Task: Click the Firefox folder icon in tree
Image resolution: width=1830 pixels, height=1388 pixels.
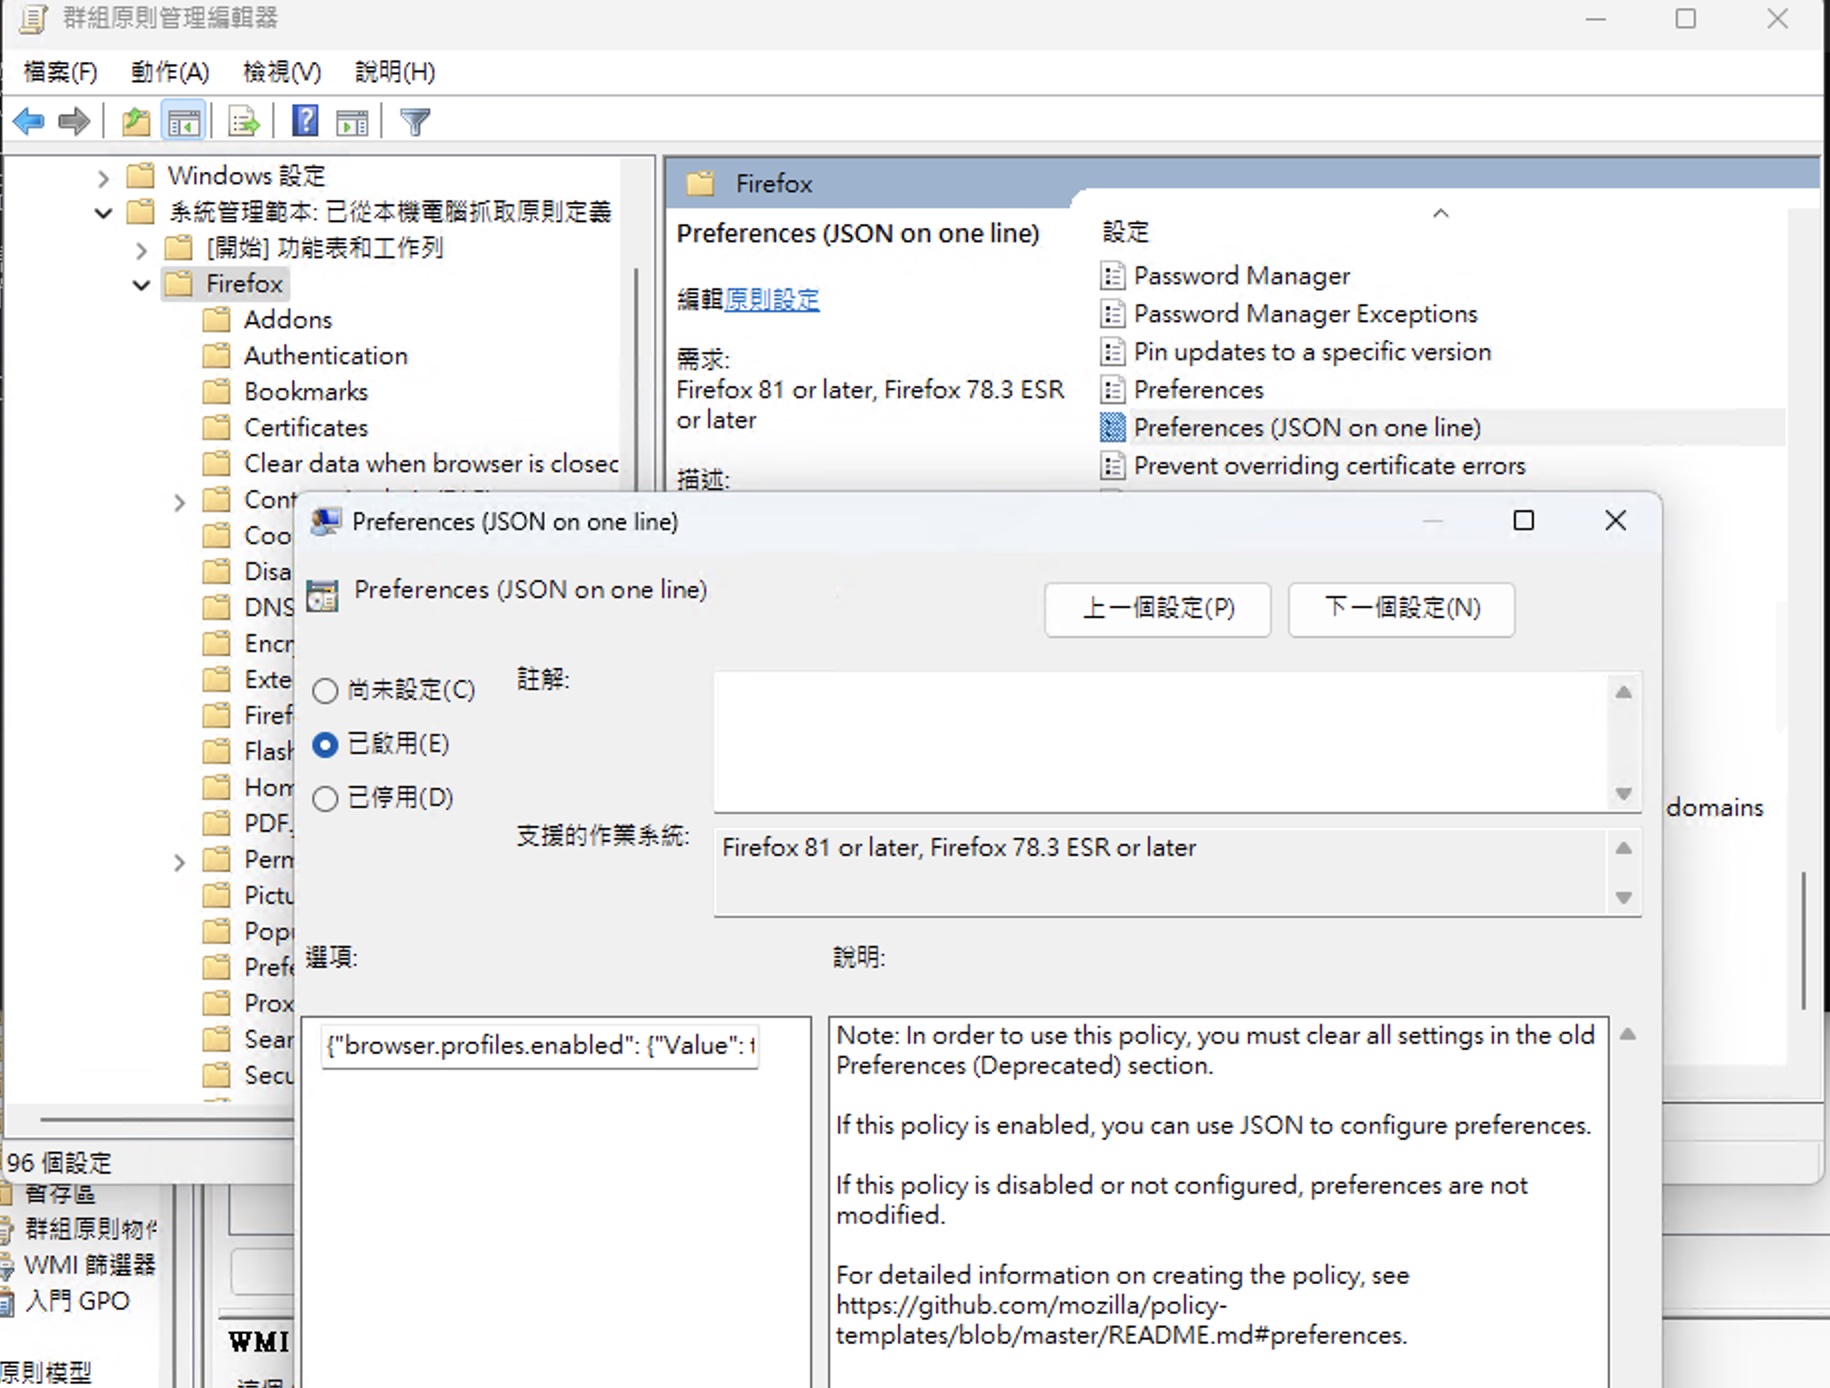Action: click(178, 284)
